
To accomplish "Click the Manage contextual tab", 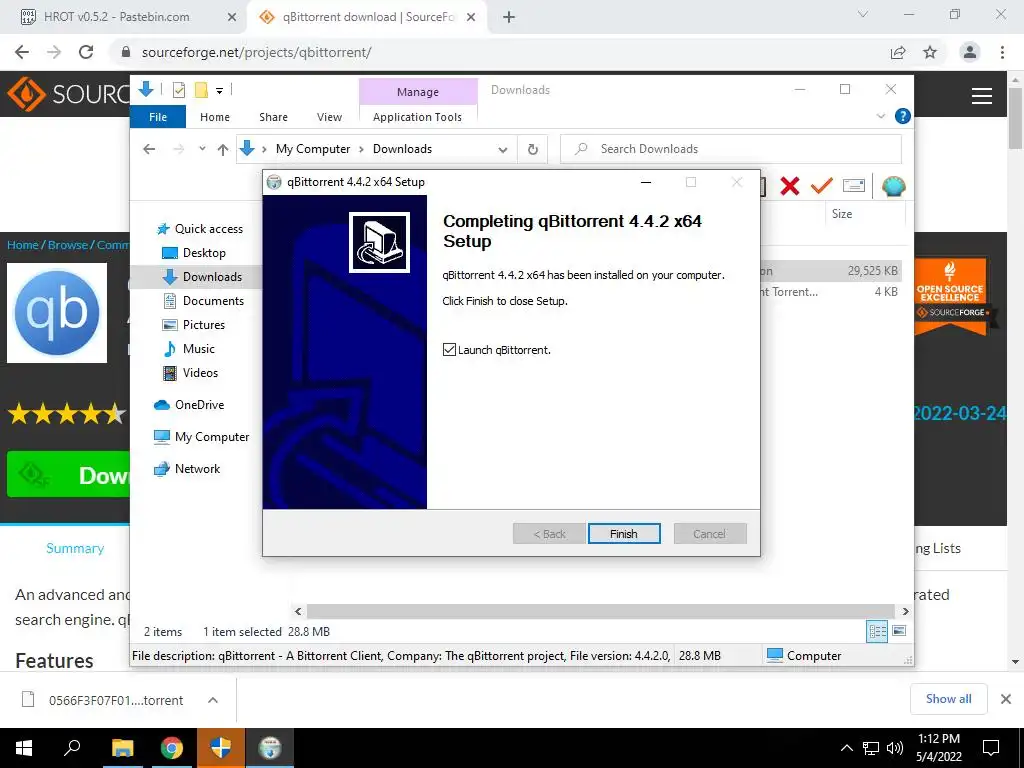I will click(418, 92).
